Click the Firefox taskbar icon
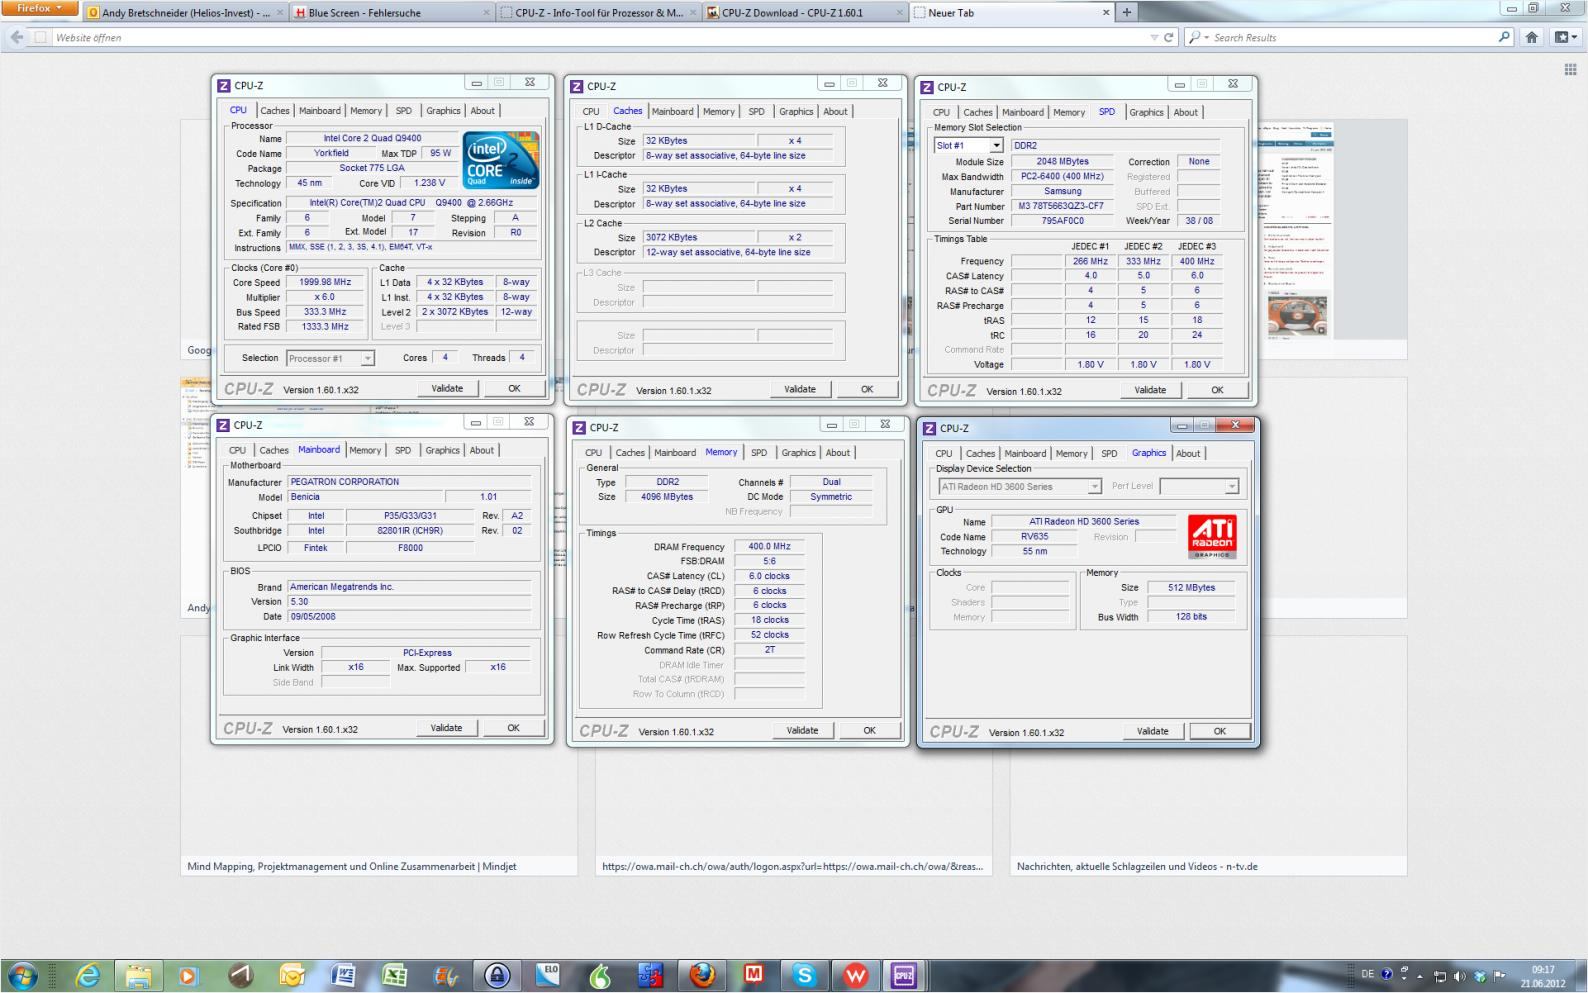Viewport: 1588px width, 993px height. point(702,975)
